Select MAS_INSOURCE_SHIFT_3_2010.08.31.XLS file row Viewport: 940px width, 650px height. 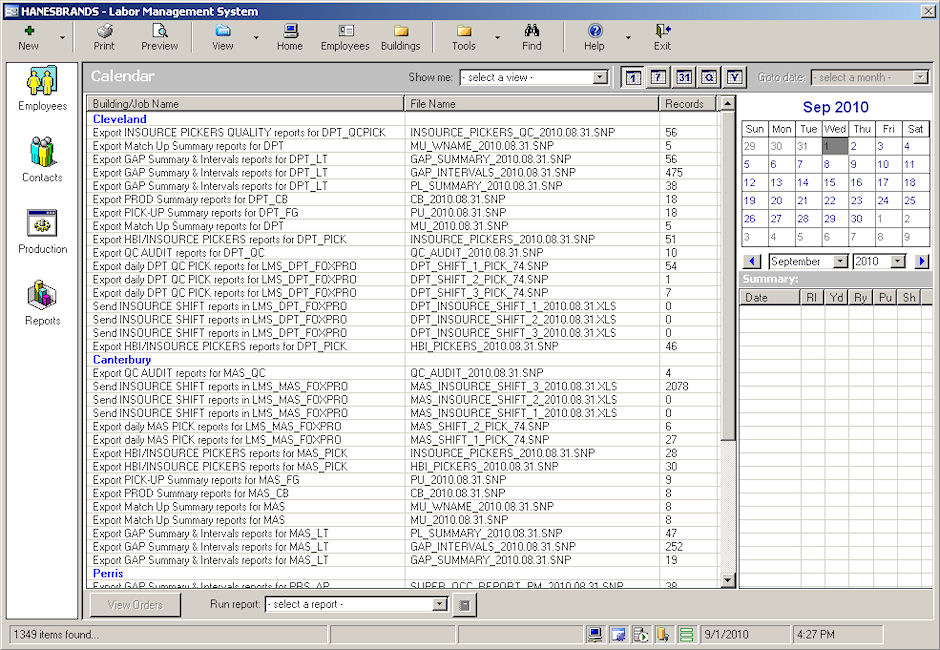point(402,387)
